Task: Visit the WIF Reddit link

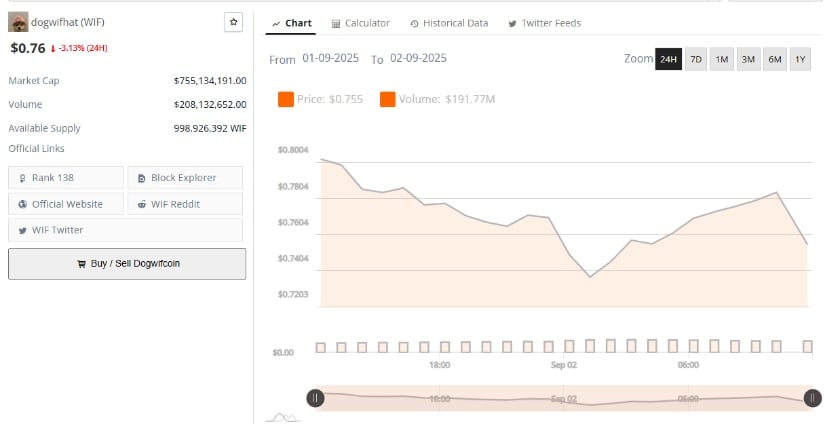Action: [x=185, y=204]
